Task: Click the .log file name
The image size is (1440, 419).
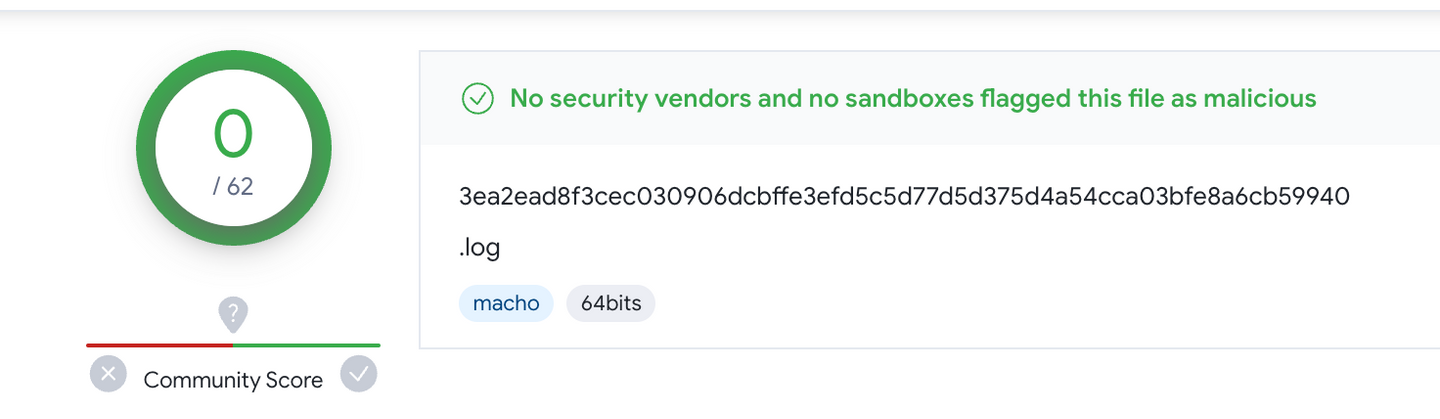Action: (479, 248)
